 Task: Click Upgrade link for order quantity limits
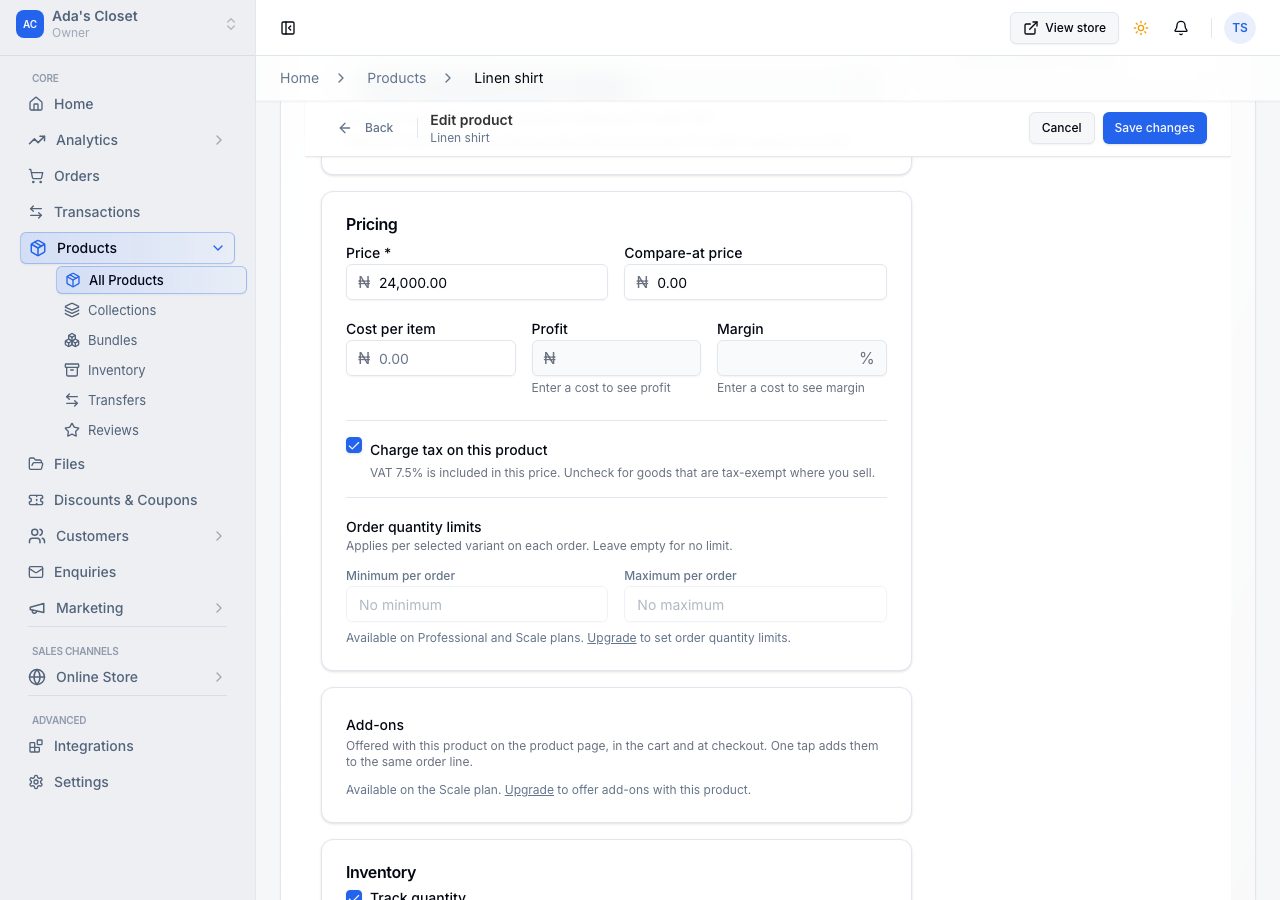click(611, 638)
